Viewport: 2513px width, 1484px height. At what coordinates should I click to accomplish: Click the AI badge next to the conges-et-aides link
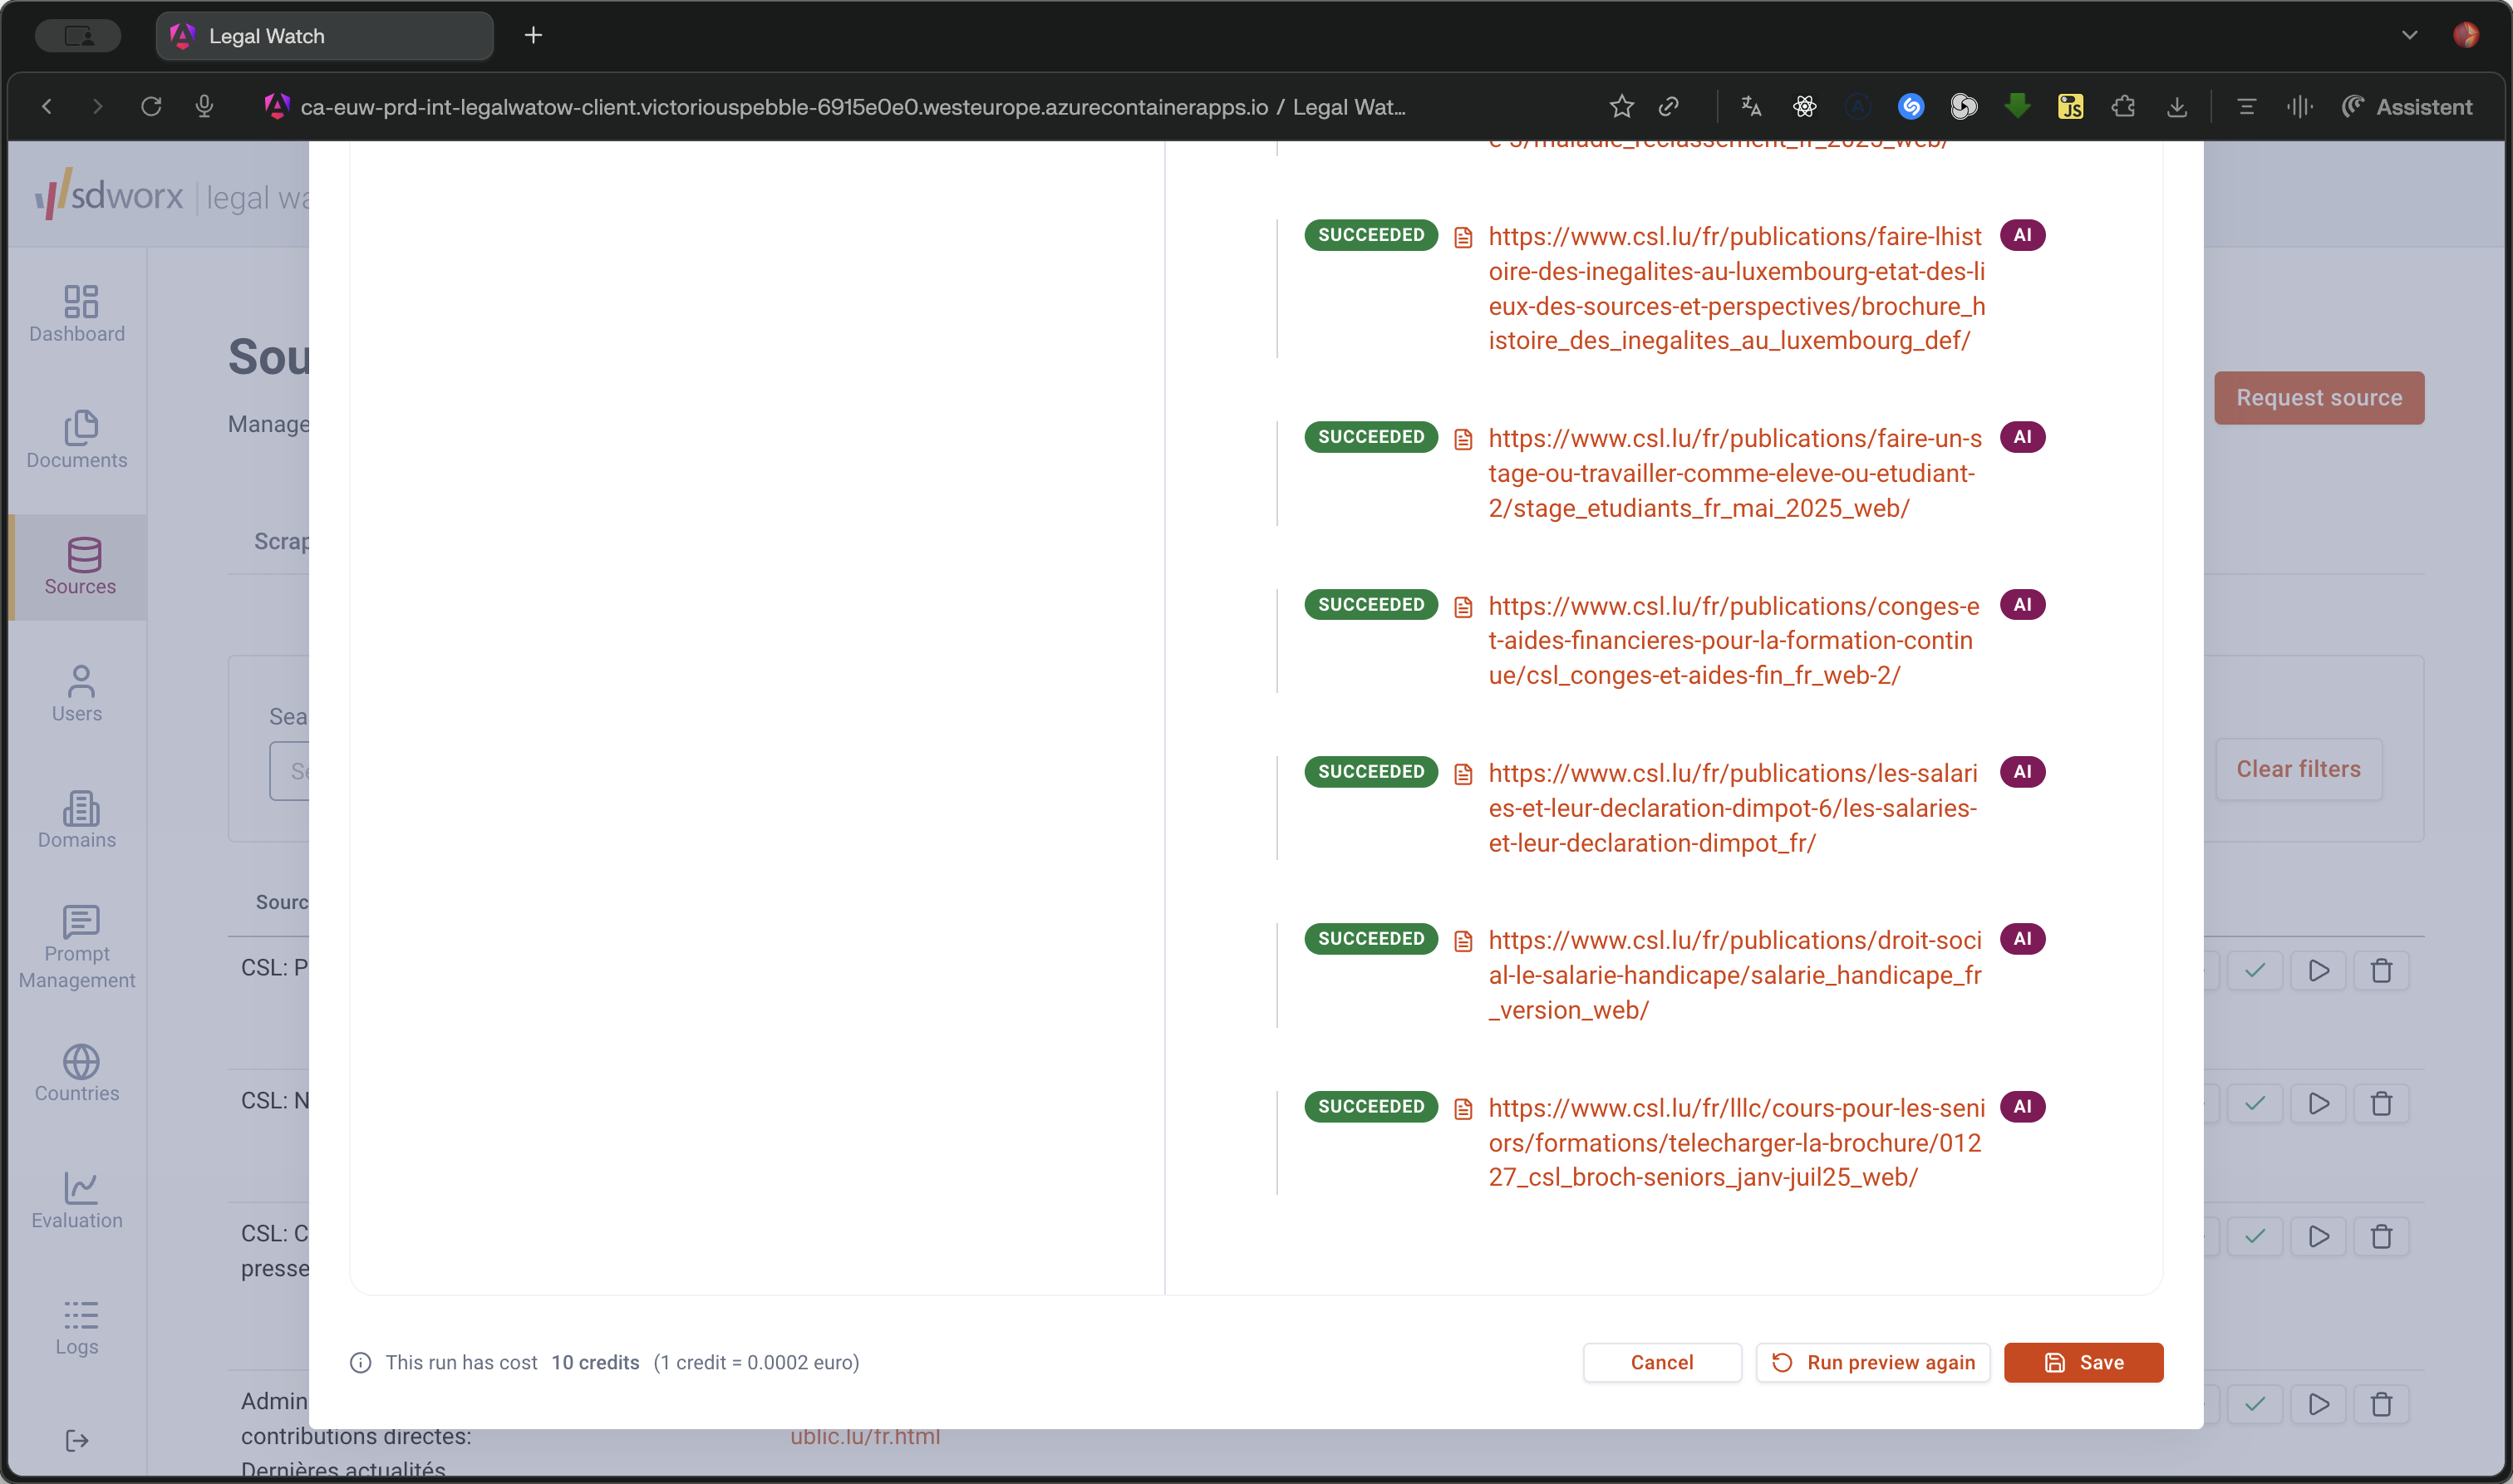pyautogui.click(x=2022, y=605)
